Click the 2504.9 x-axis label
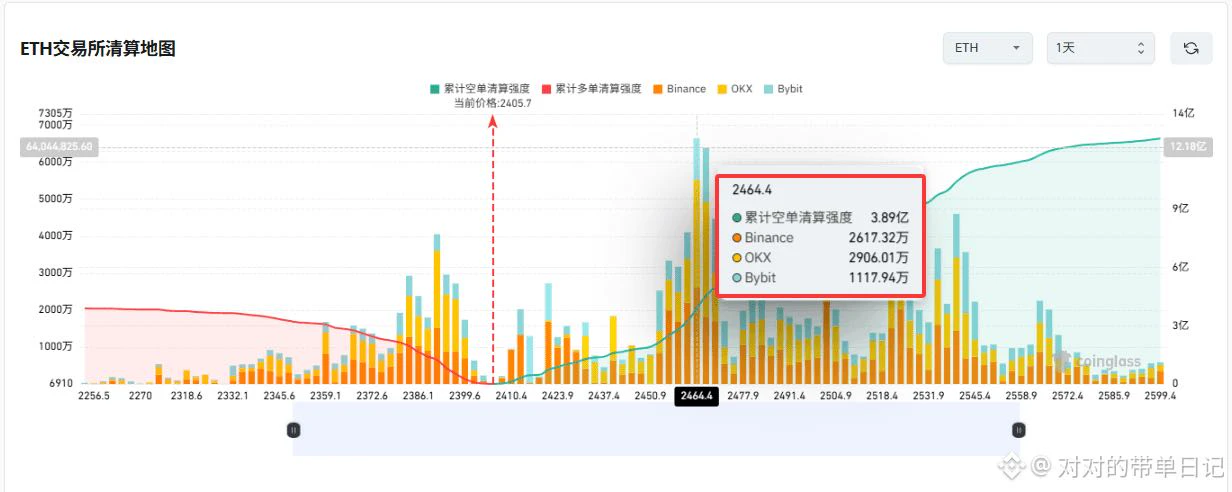Viewport: 1232px width, 492px height. click(x=835, y=396)
